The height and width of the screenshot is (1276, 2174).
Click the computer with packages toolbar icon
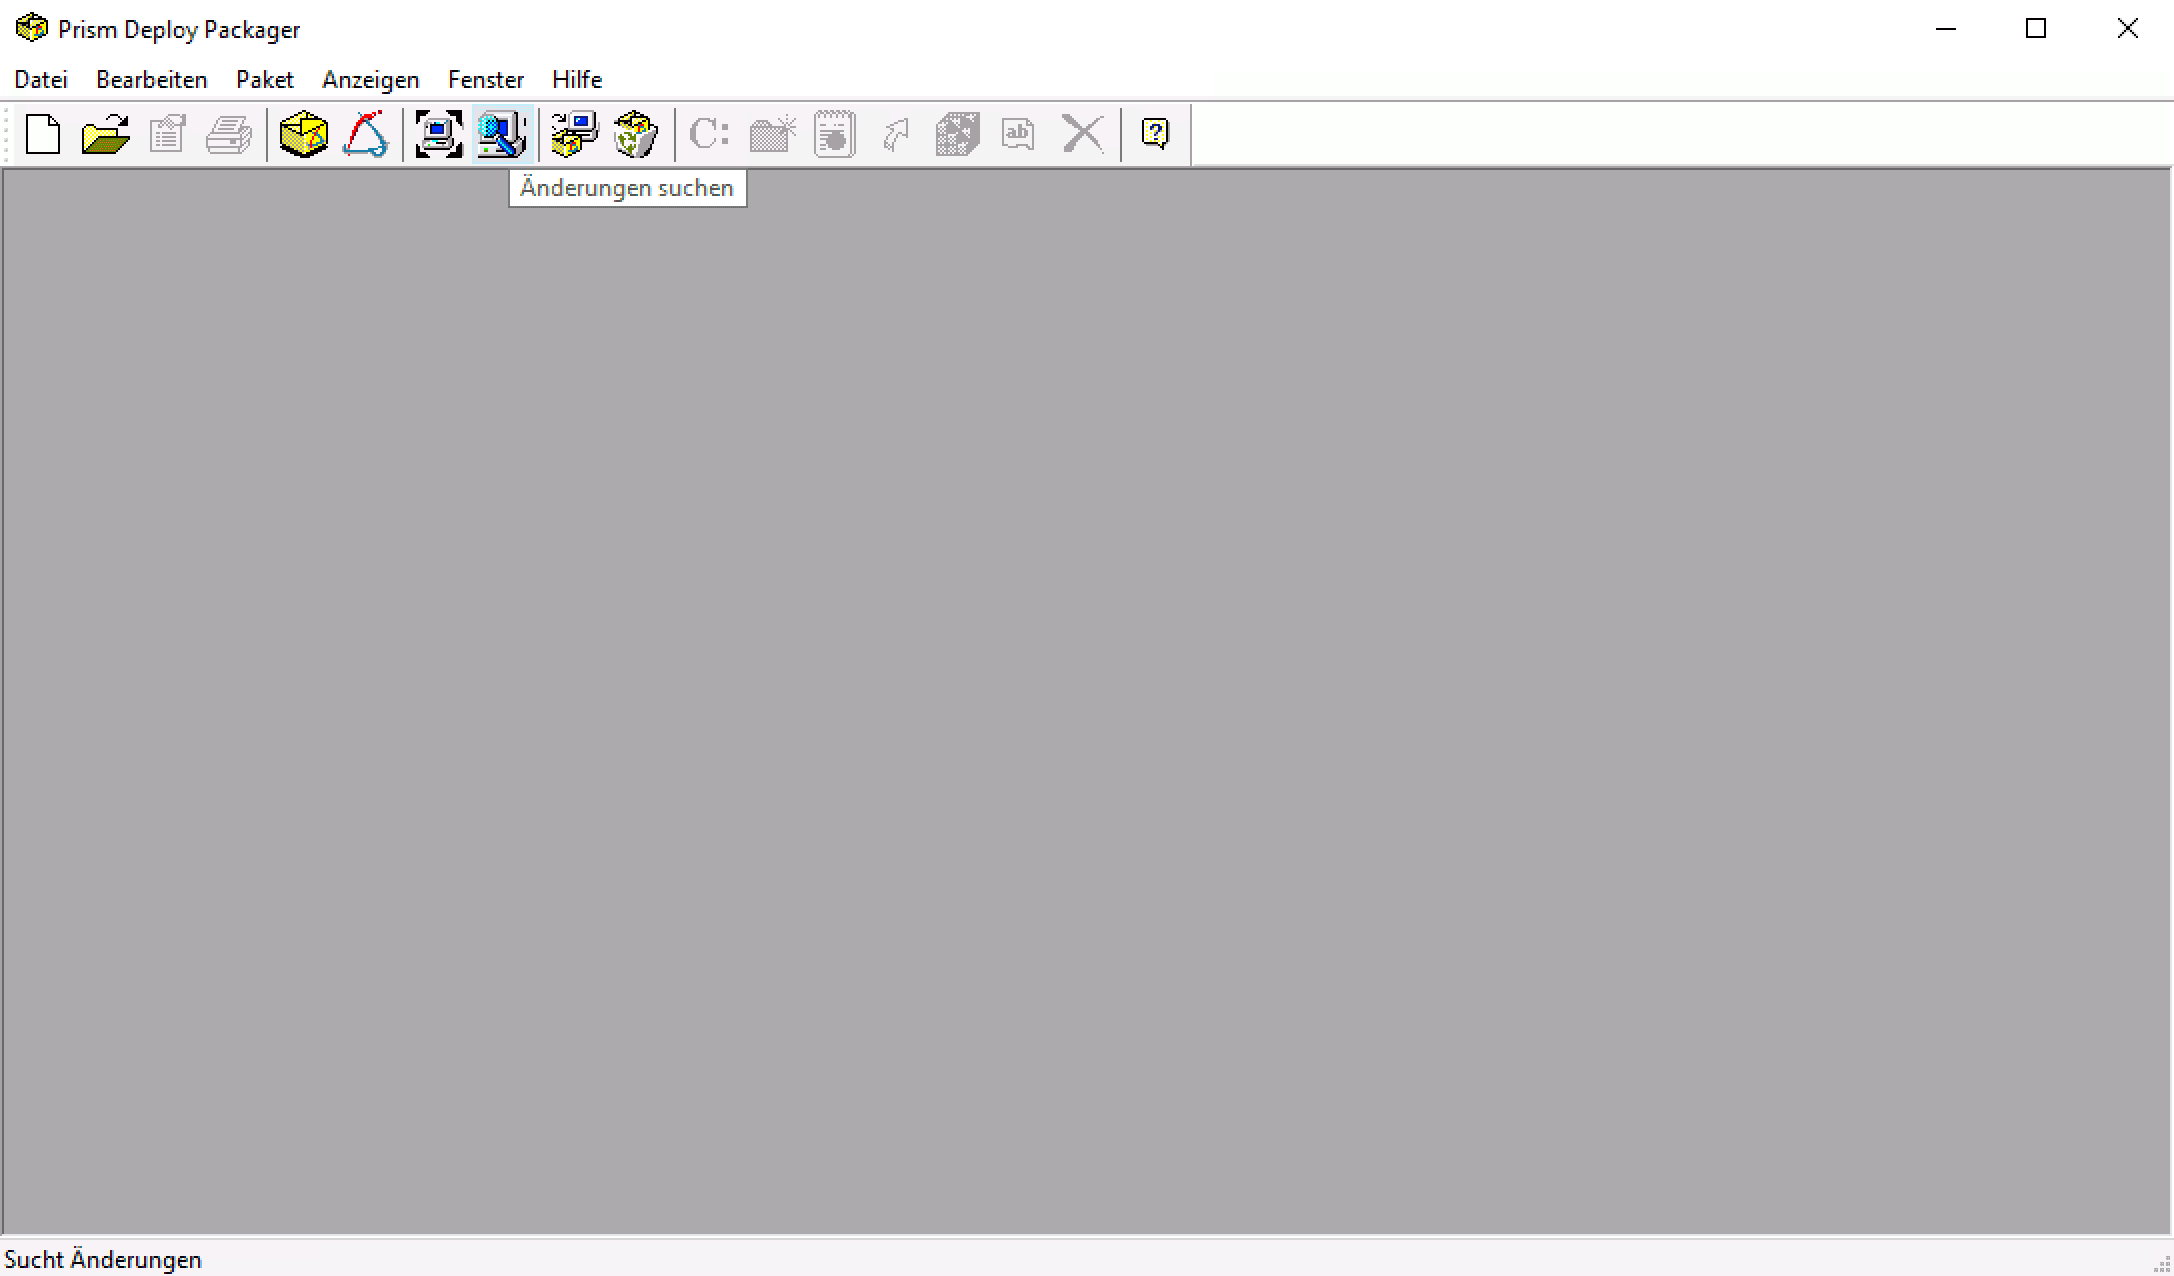[575, 134]
